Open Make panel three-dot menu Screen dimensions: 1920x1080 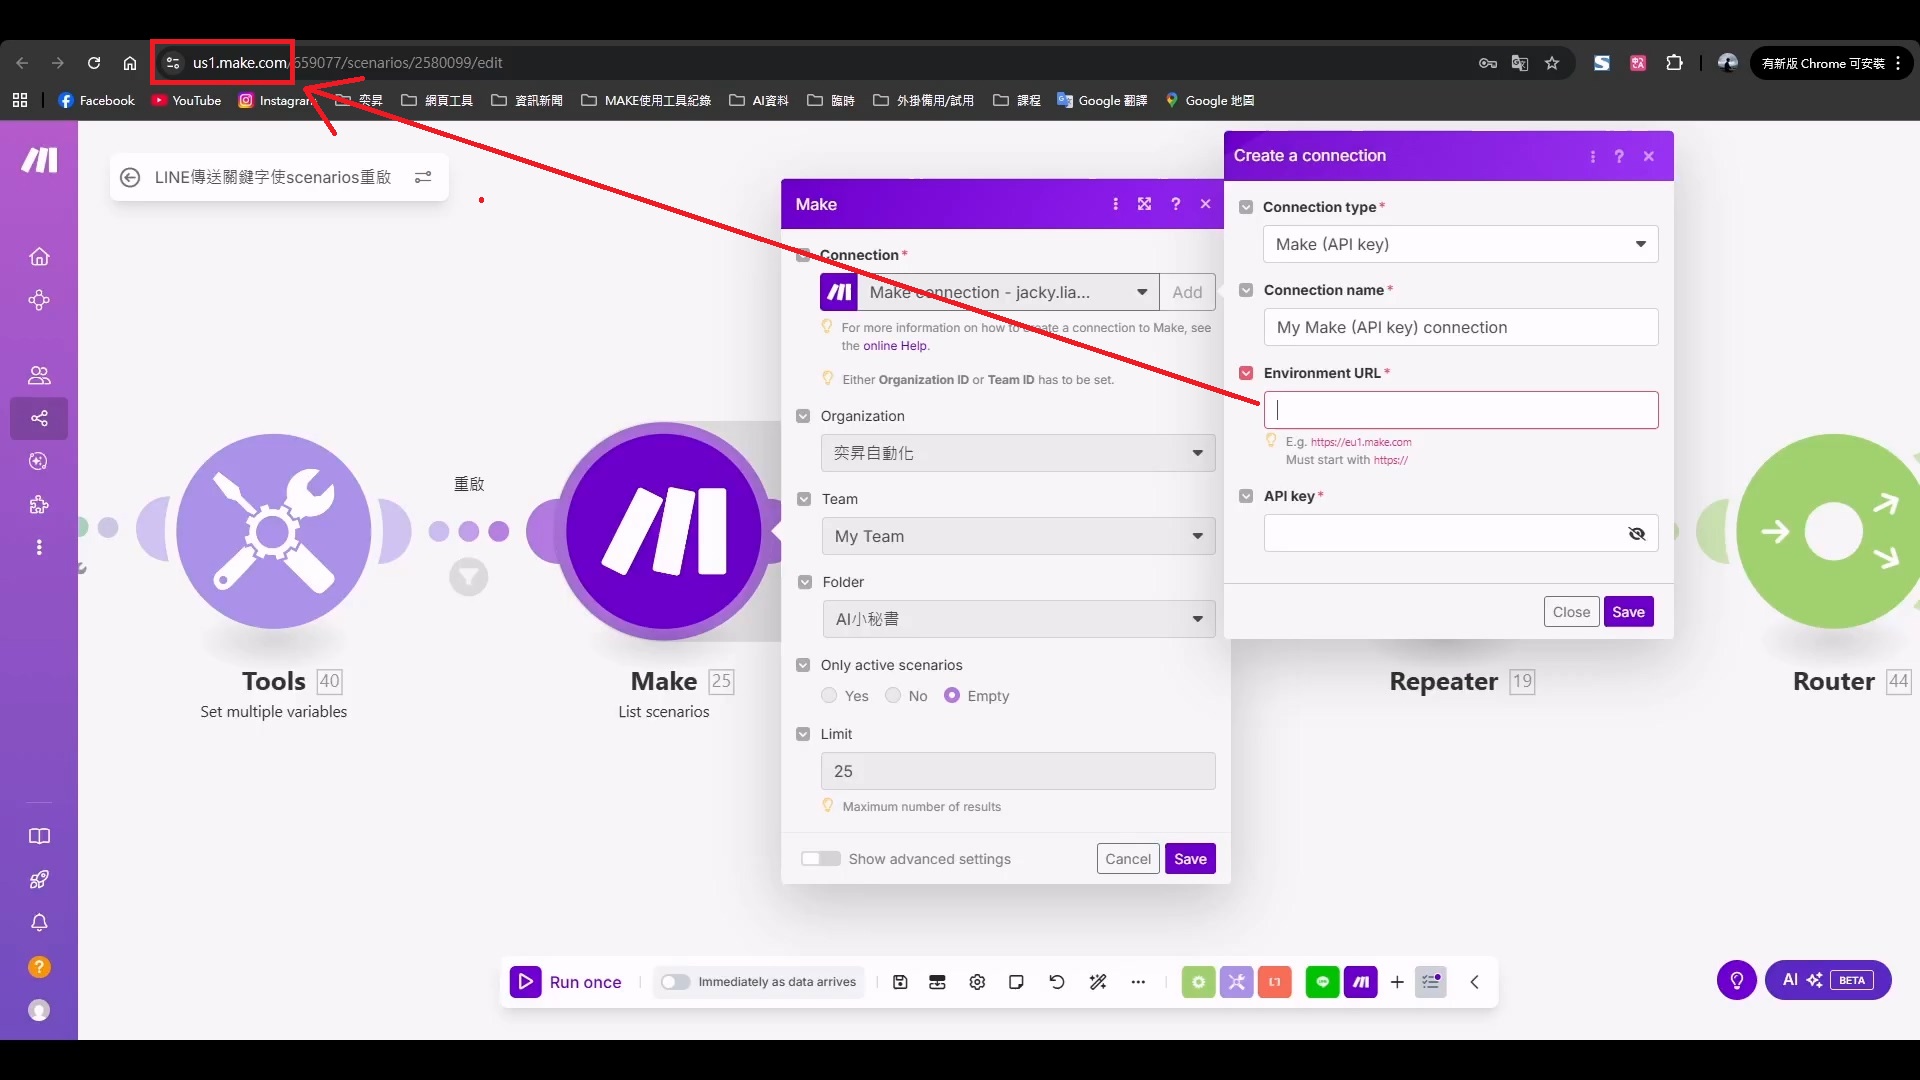point(1115,204)
